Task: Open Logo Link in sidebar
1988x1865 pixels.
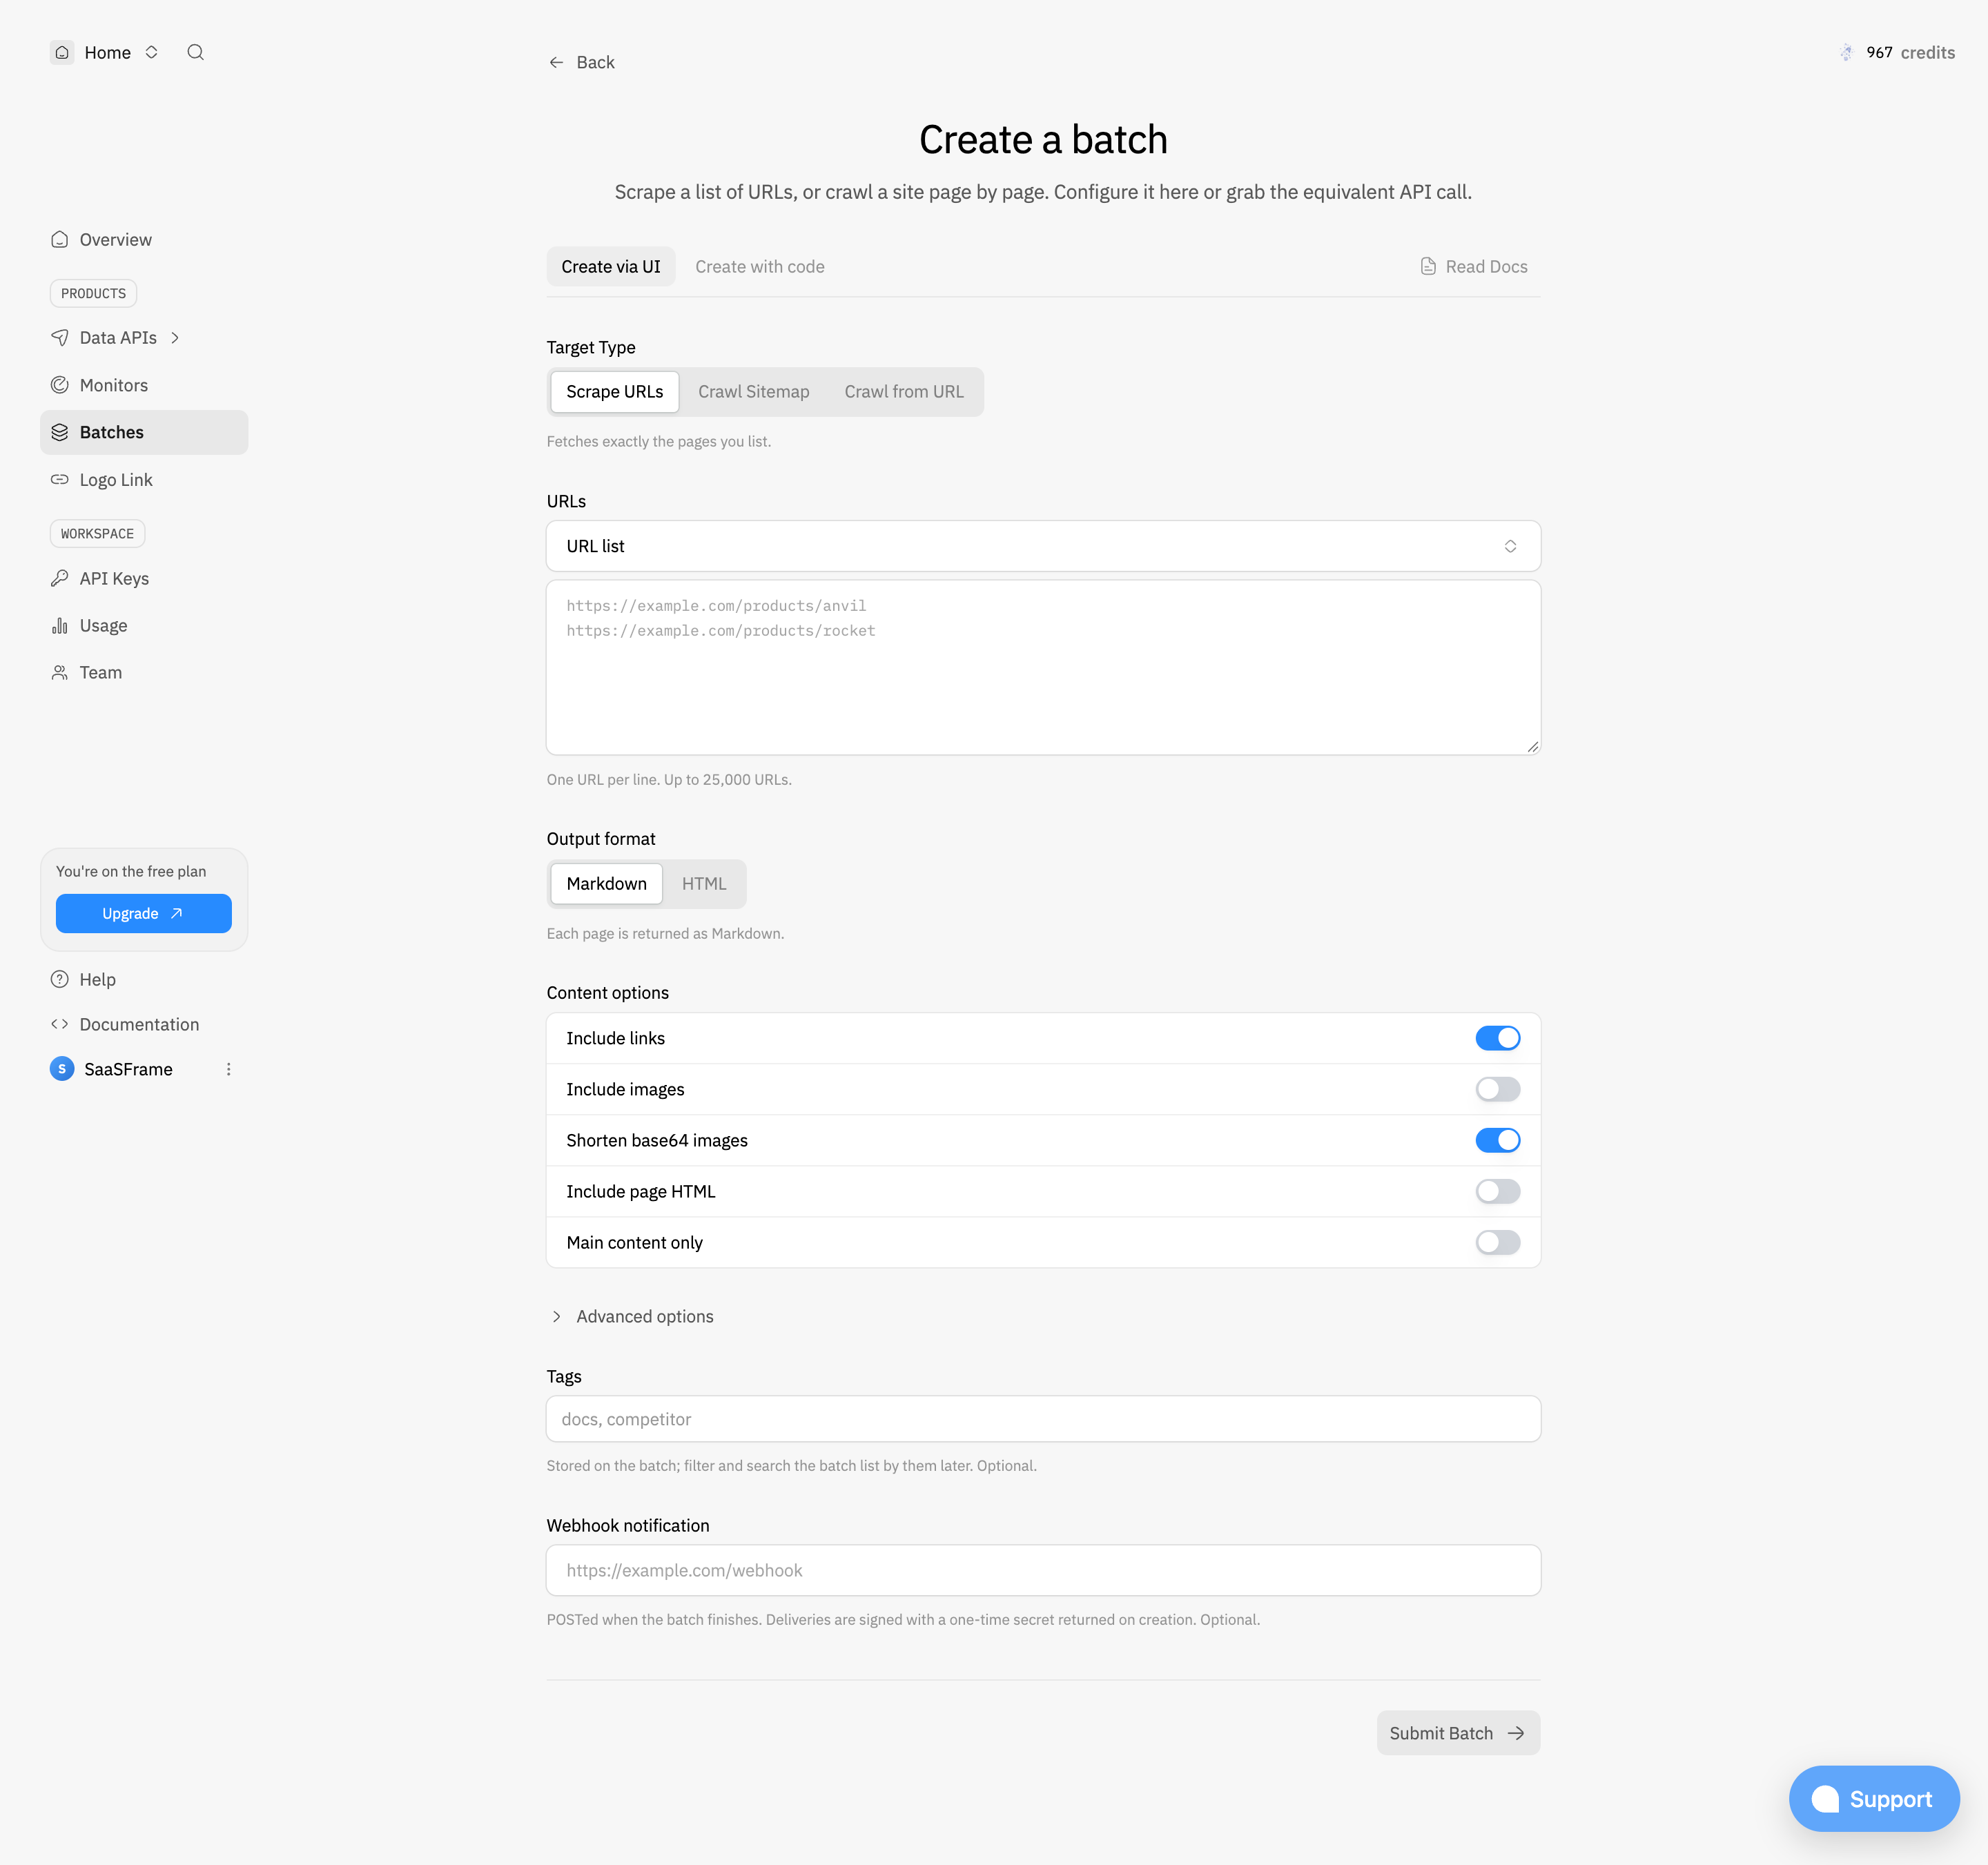Action: pos(144,480)
